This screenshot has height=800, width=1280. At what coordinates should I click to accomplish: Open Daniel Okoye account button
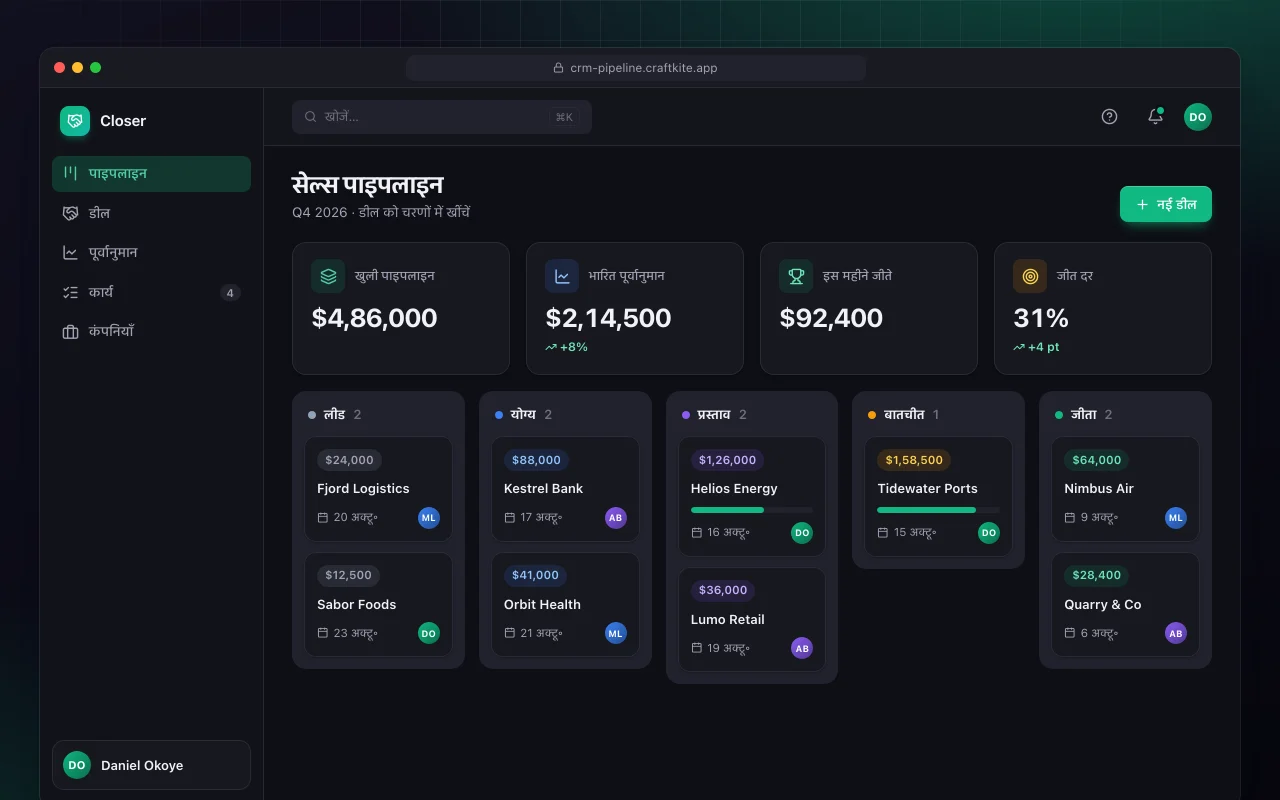[151, 765]
